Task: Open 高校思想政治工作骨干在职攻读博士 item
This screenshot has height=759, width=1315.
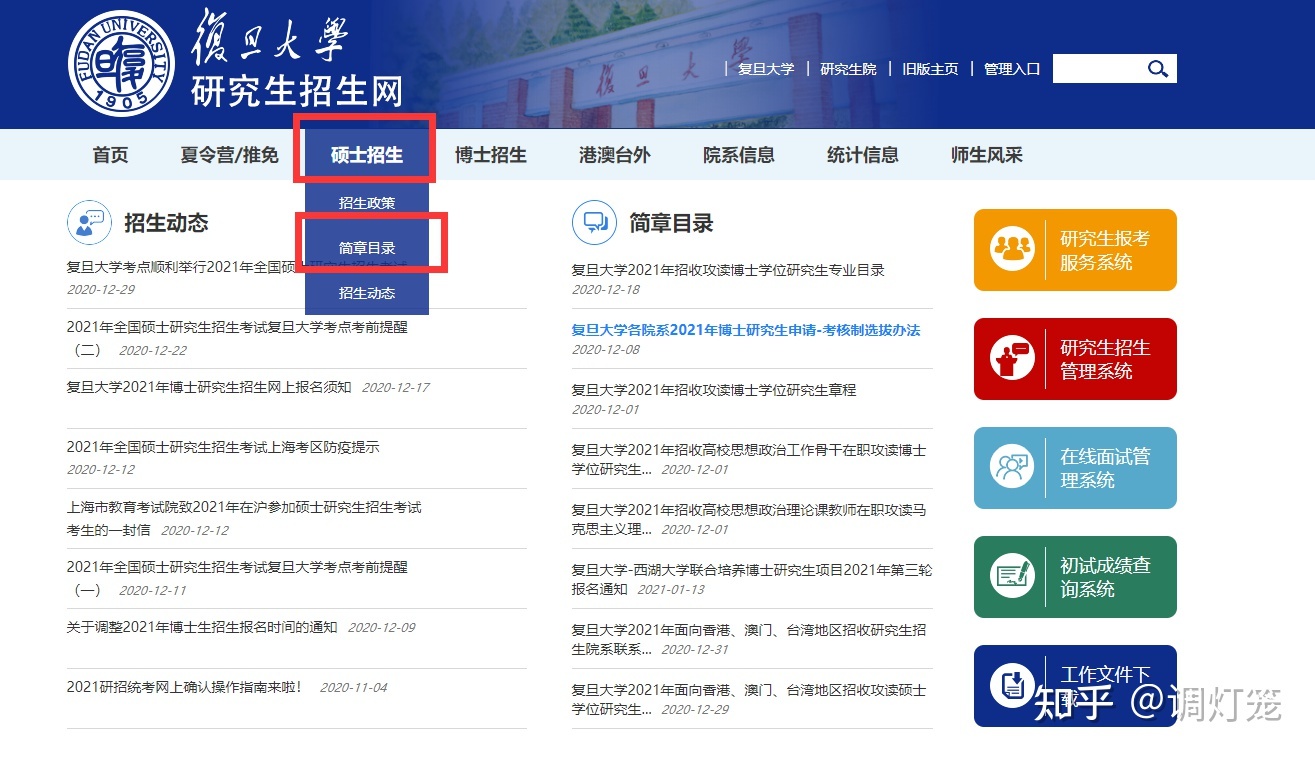Action: tap(749, 459)
